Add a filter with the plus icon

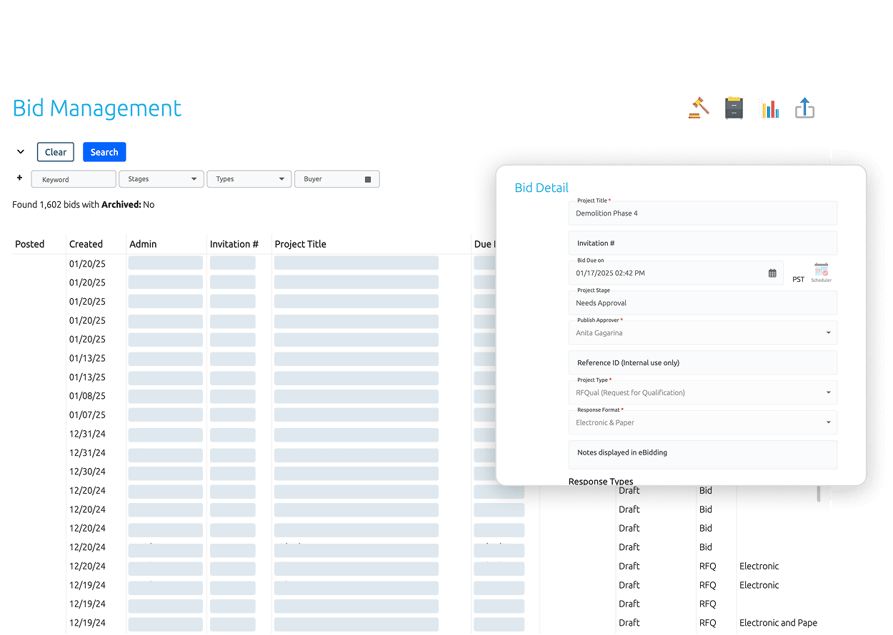(19, 178)
